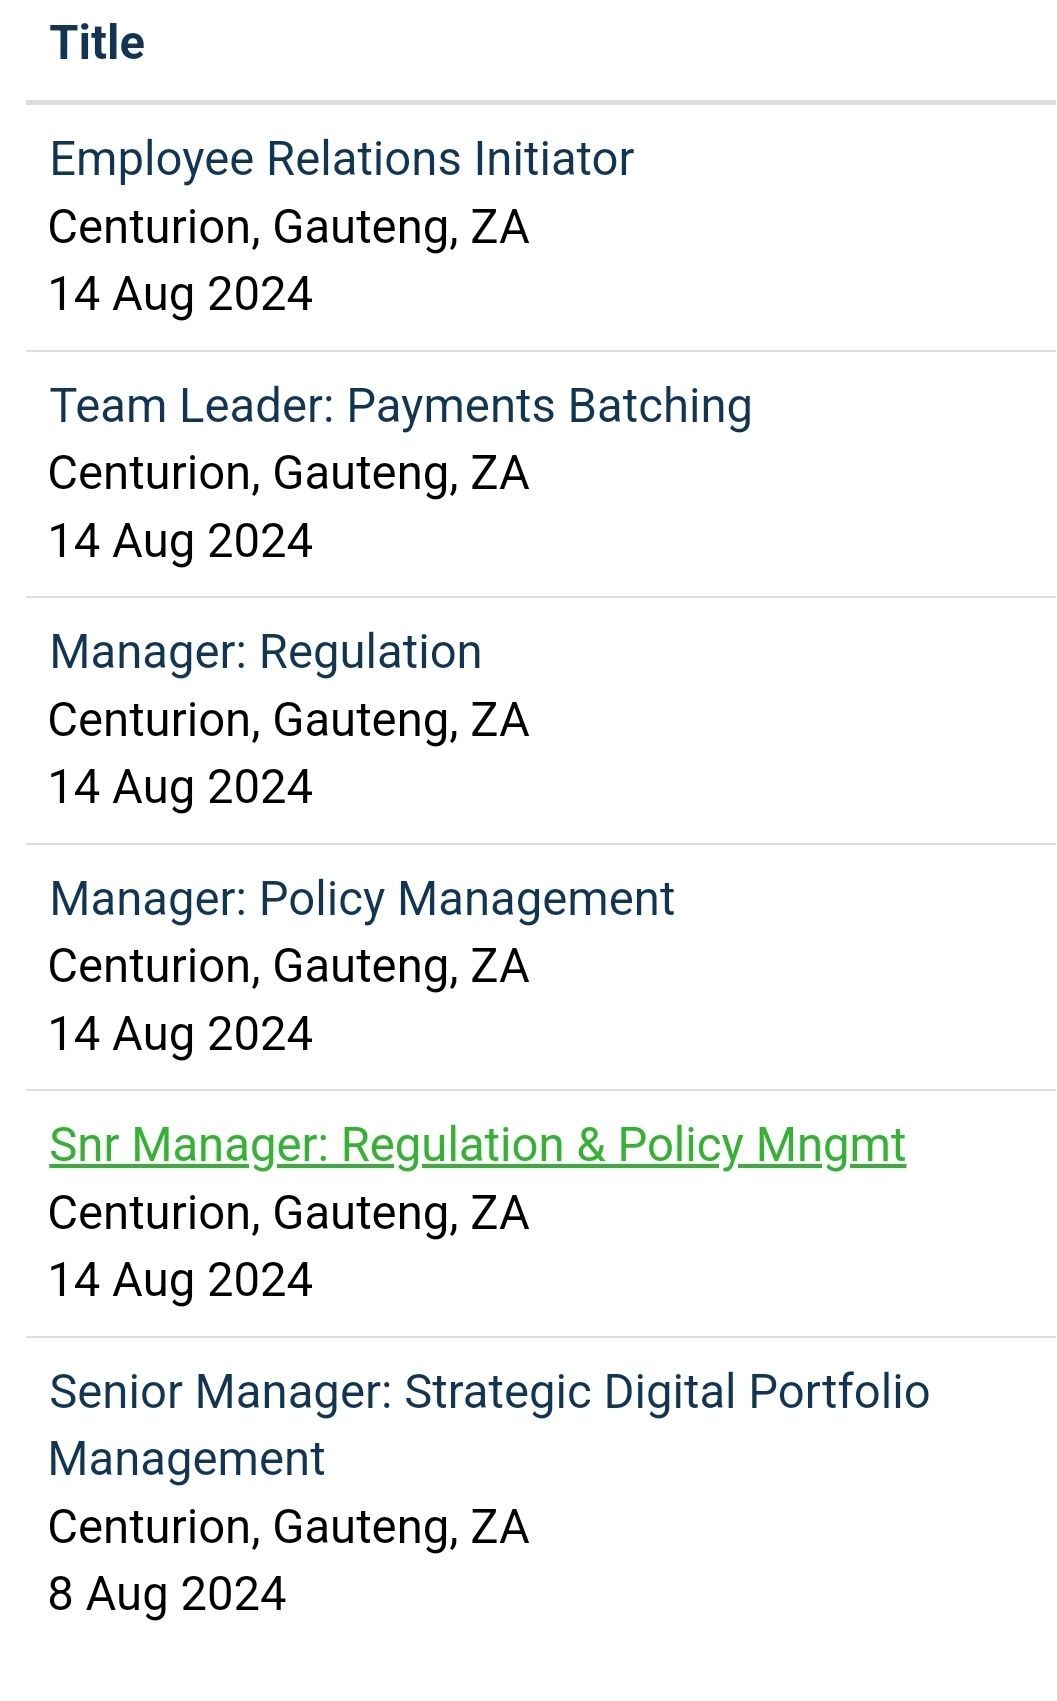Select the Manager: Regulation job title

(266, 652)
